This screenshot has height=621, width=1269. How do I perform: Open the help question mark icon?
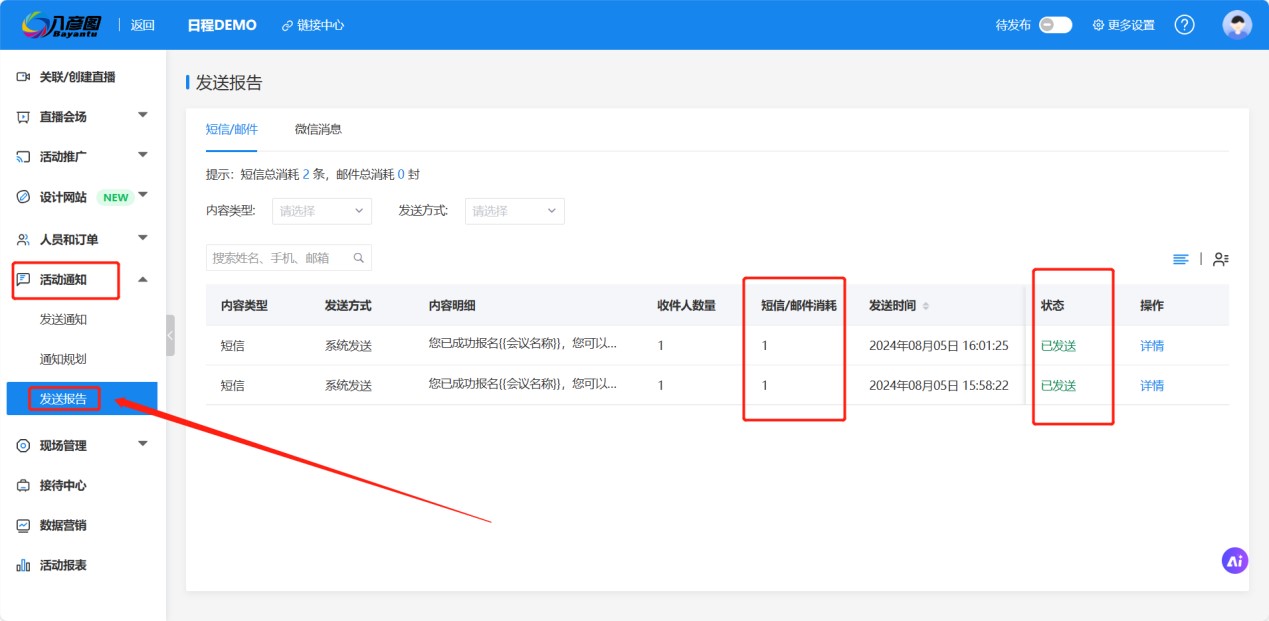click(x=1184, y=25)
